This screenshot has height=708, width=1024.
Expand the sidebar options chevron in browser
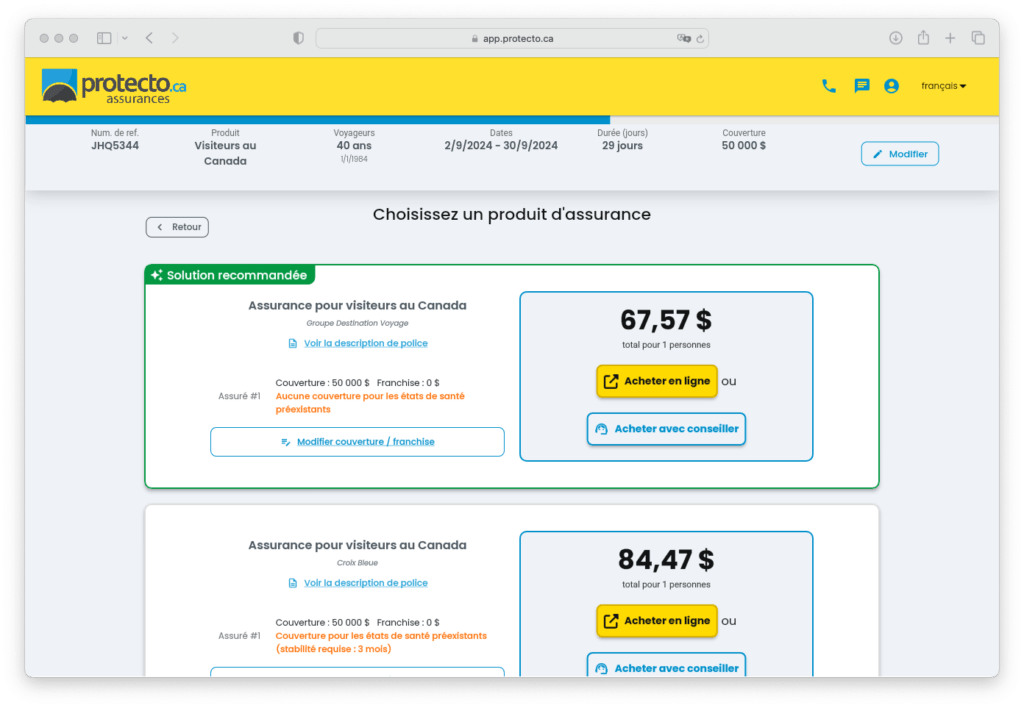[125, 38]
